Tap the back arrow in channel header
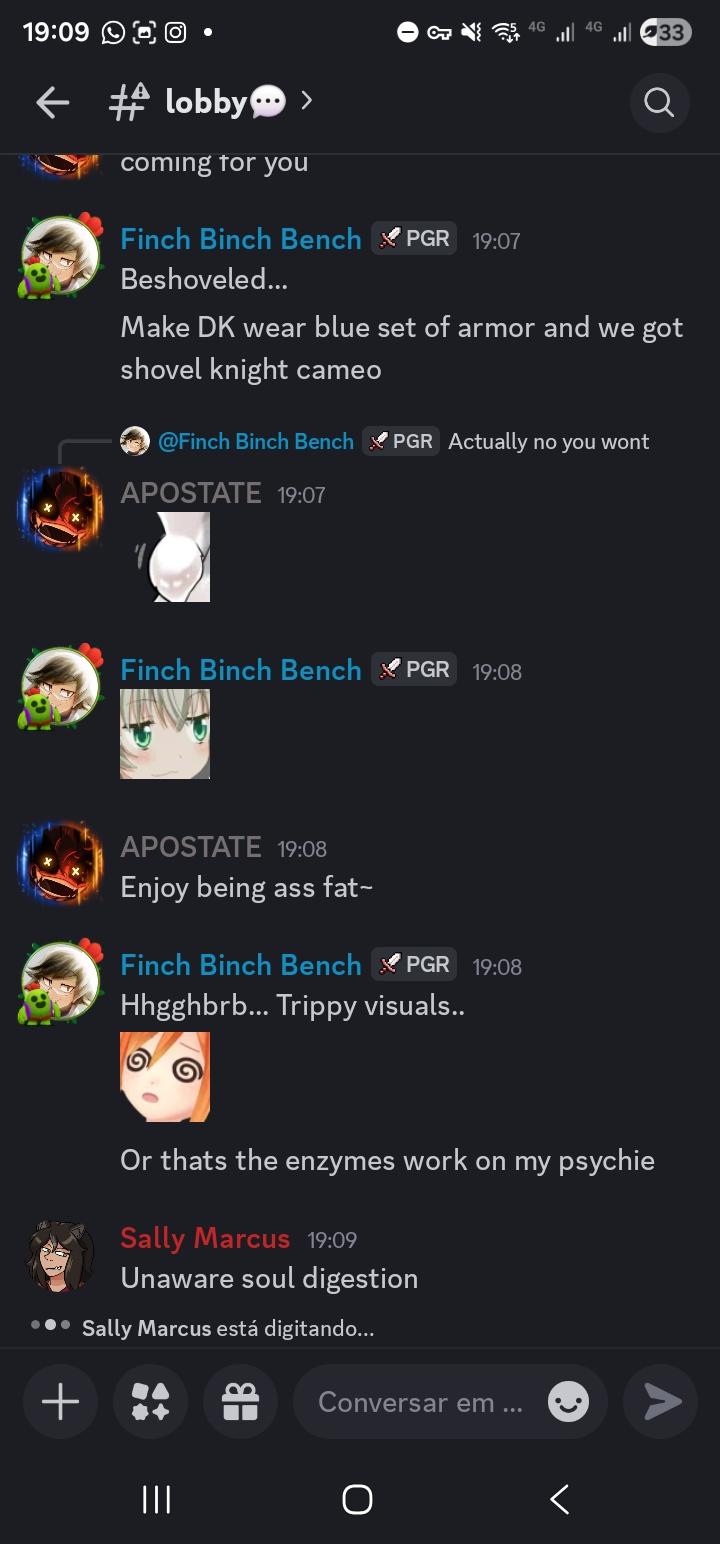The image size is (720, 1544). 52,102
